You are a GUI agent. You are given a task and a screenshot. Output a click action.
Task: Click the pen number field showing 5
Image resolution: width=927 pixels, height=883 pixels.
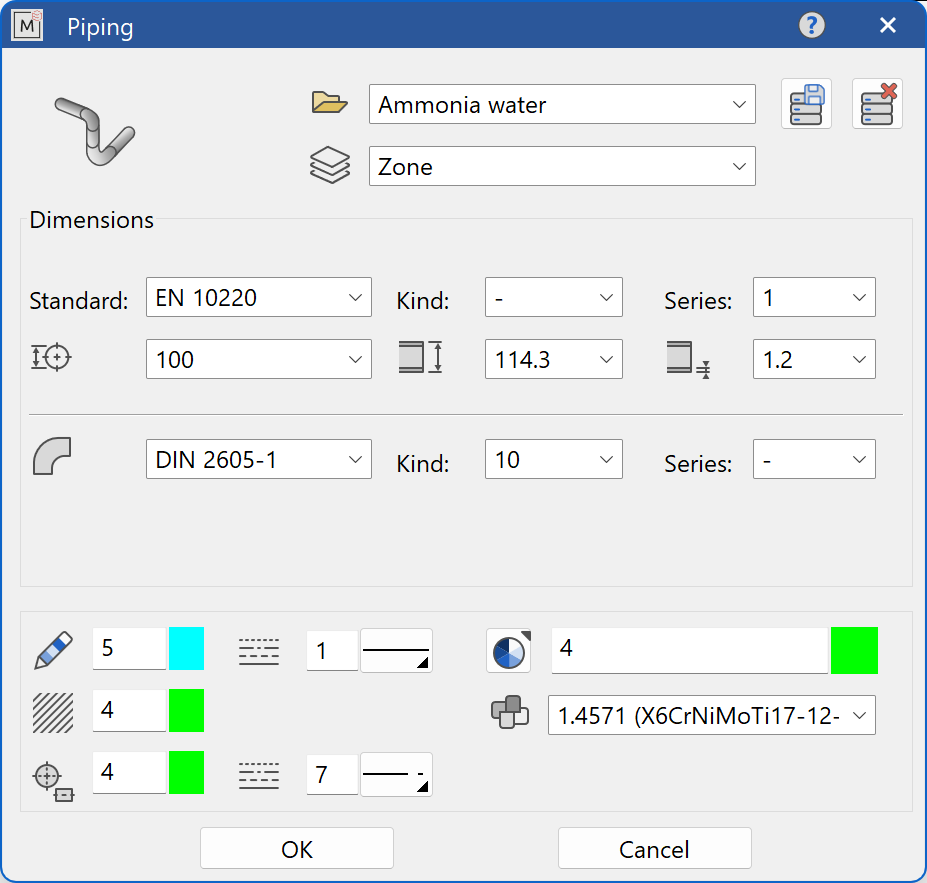click(x=129, y=648)
